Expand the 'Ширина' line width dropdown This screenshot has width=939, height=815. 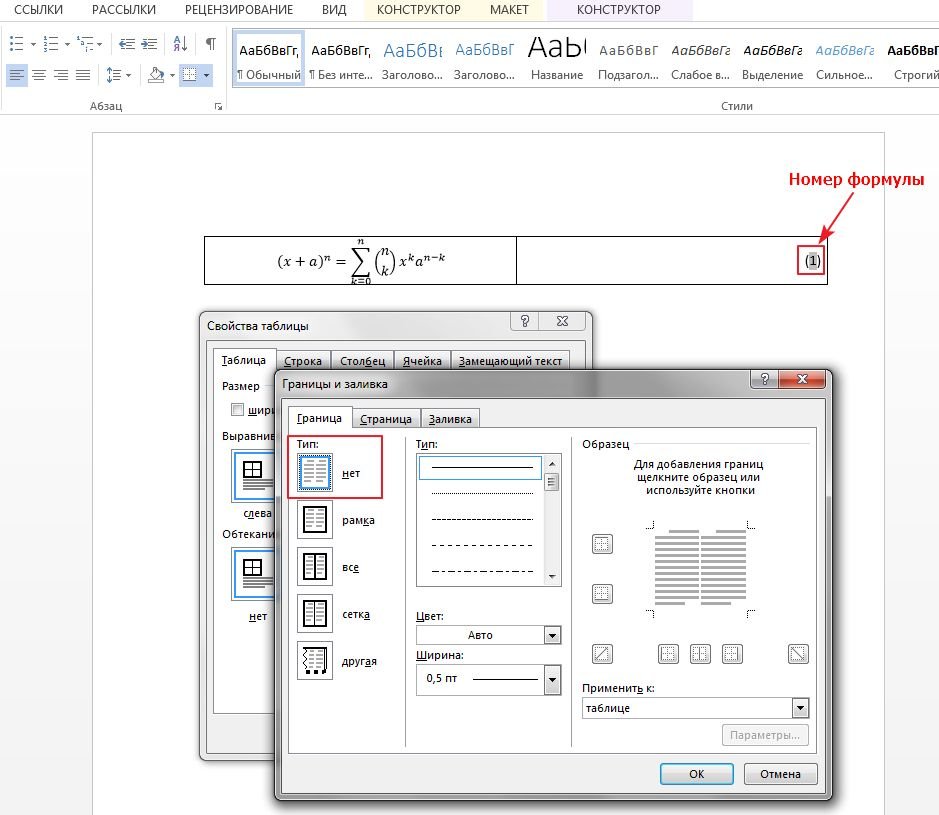pos(552,681)
